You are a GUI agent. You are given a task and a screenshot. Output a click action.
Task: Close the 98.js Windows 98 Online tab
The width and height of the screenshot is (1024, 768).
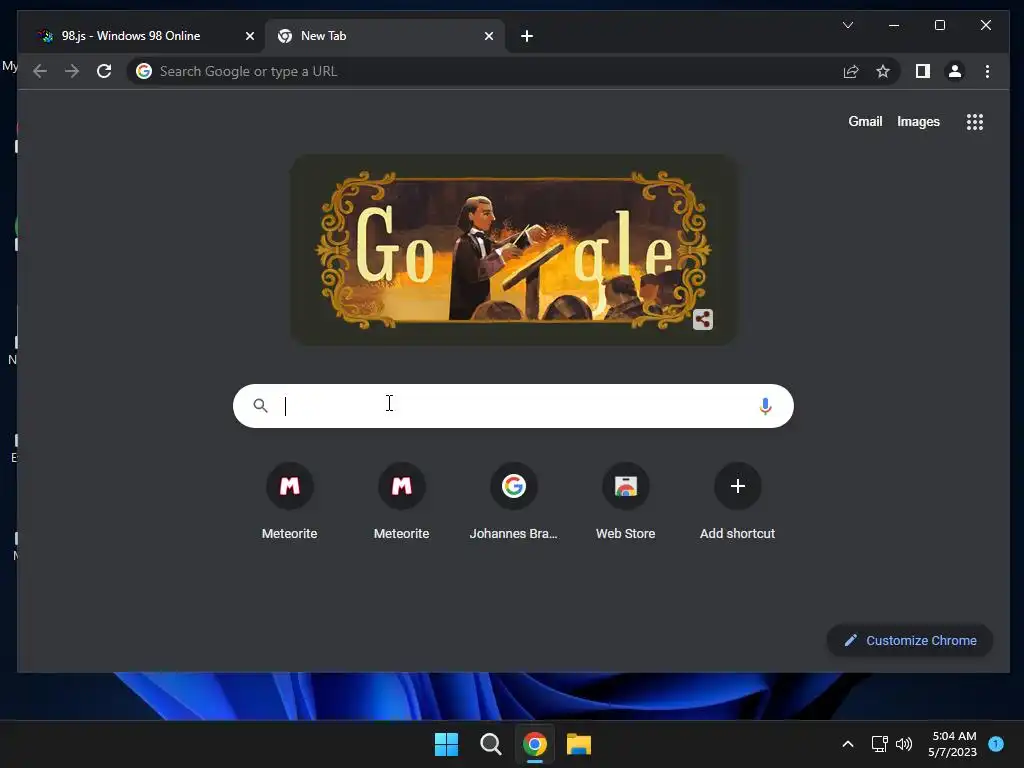click(x=249, y=36)
